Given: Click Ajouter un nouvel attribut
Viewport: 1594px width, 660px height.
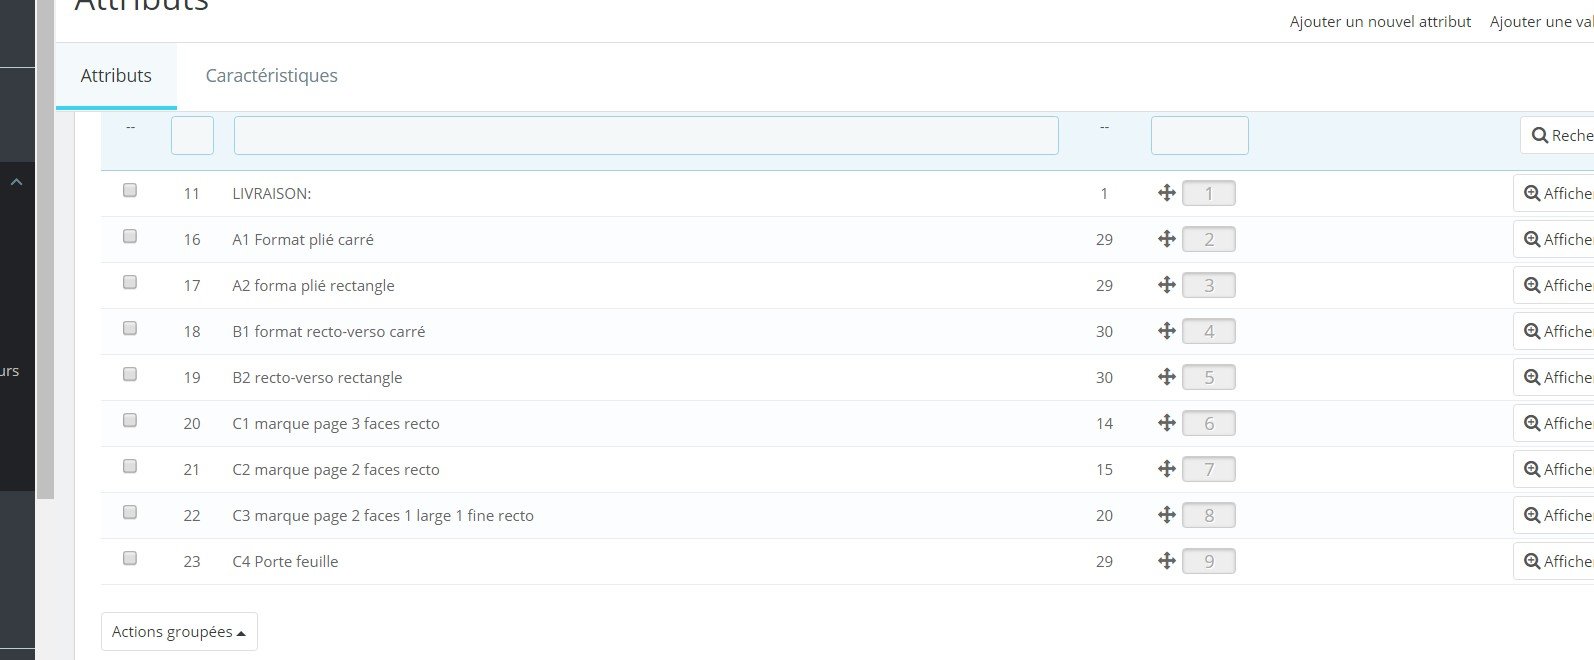Looking at the screenshot, I should 1380,22.
